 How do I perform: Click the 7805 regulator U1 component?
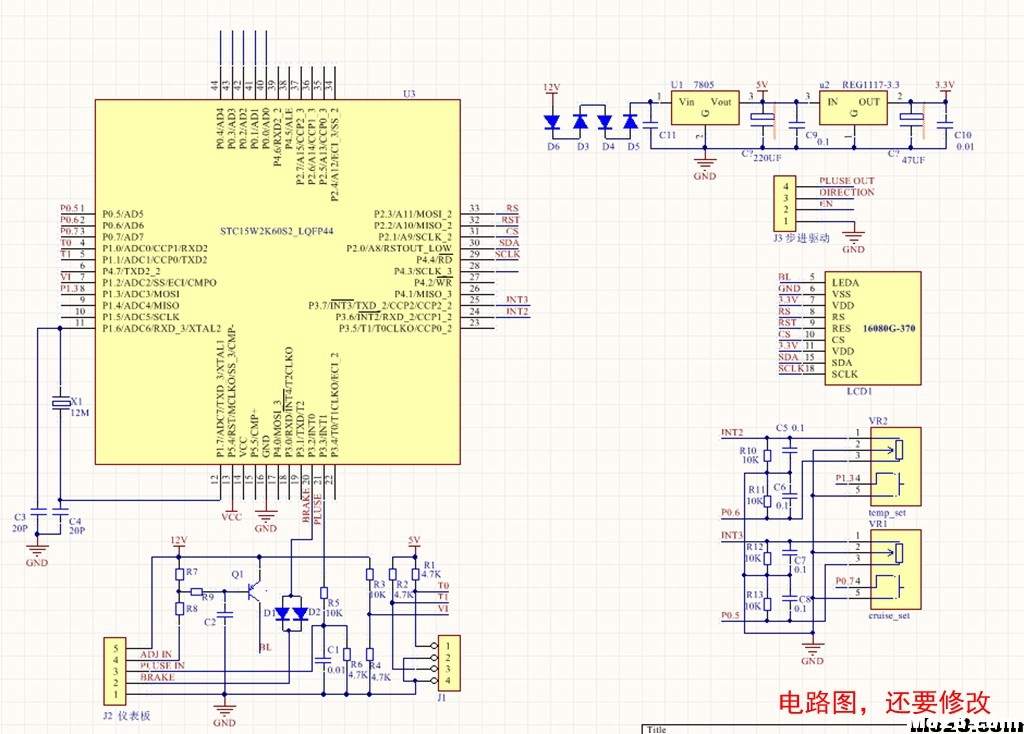click(705, 108)
